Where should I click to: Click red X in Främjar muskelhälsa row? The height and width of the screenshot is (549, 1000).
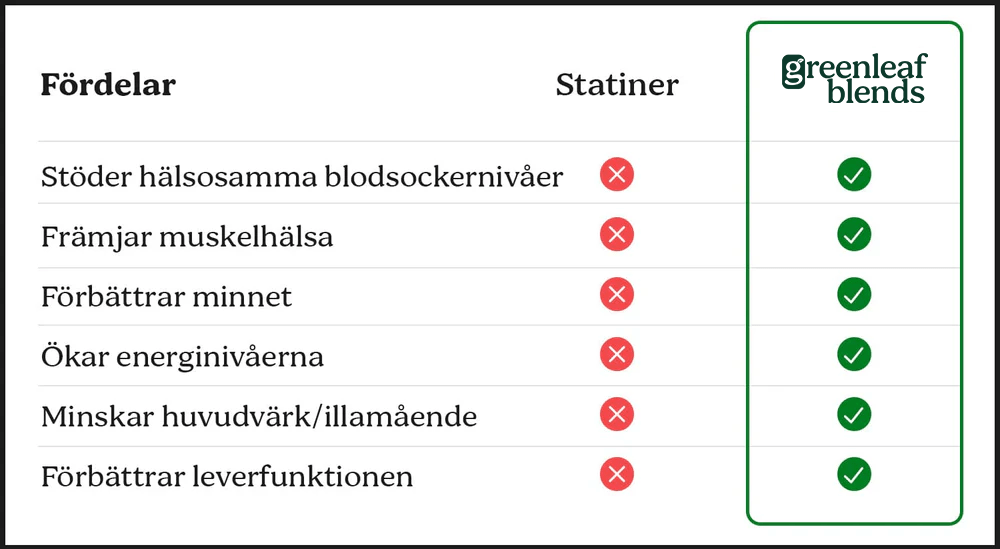tap(617, 235)
